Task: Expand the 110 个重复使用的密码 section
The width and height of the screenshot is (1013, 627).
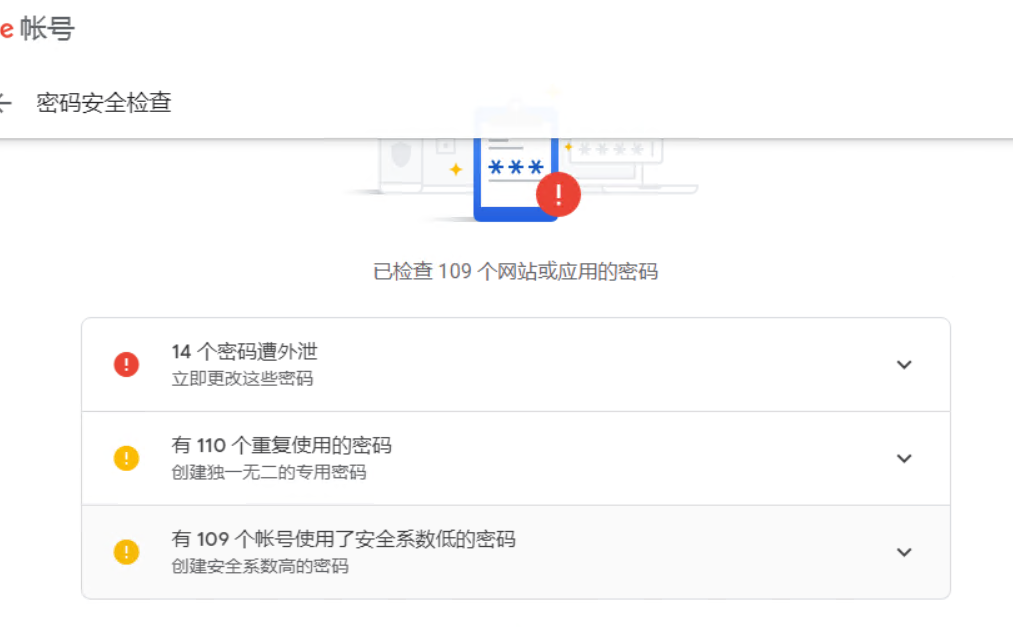Action: point(904,458)
